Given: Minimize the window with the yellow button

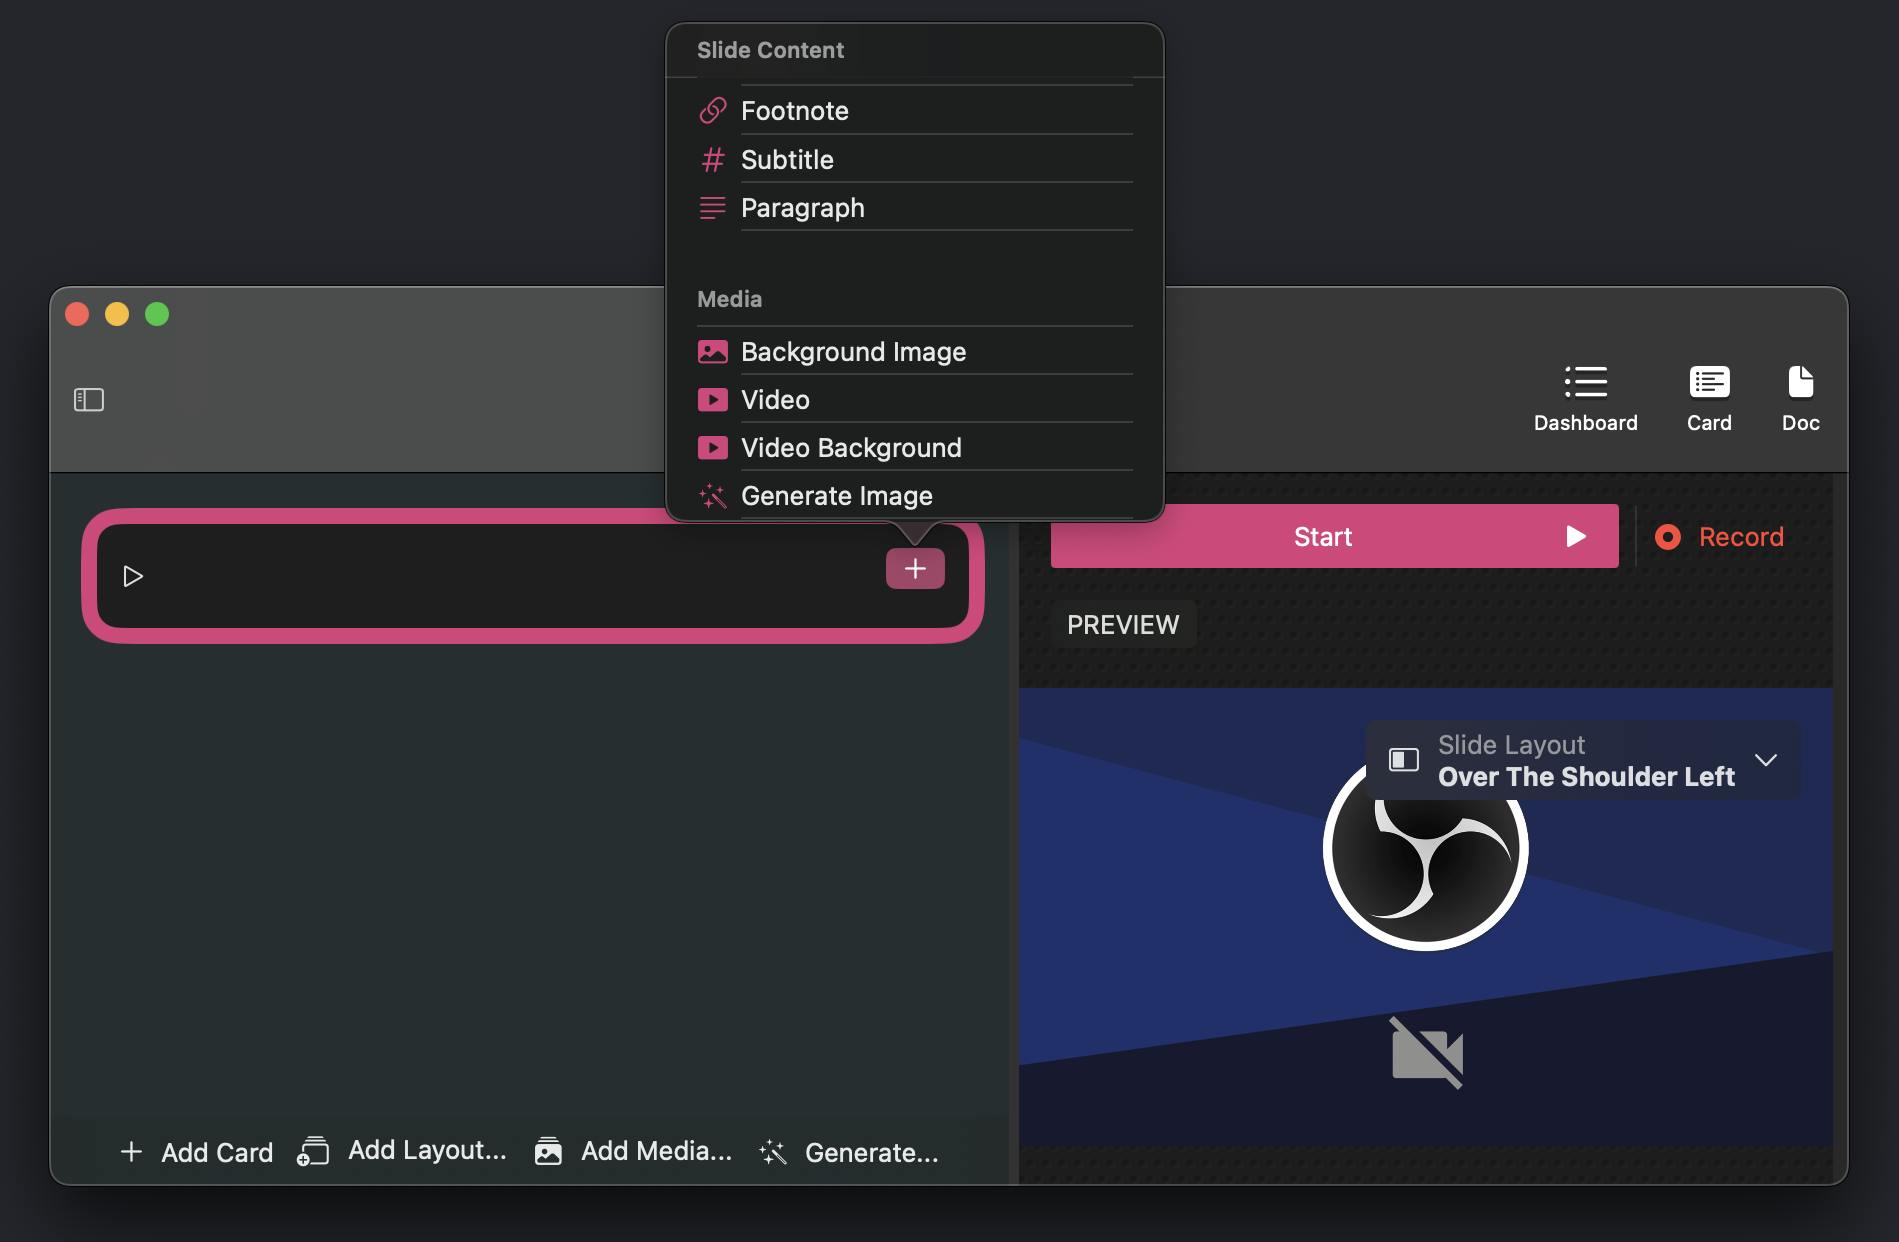Looking at the screenshot, I should pyautogui.click(x=117, y=314).
